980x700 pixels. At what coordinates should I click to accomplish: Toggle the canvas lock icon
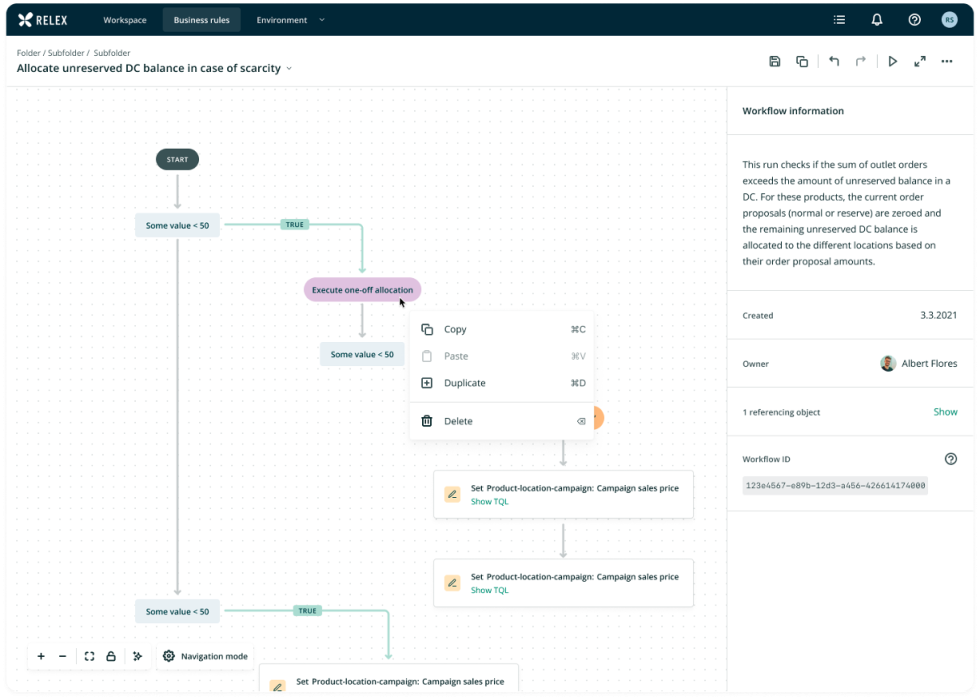coord(111,656)
